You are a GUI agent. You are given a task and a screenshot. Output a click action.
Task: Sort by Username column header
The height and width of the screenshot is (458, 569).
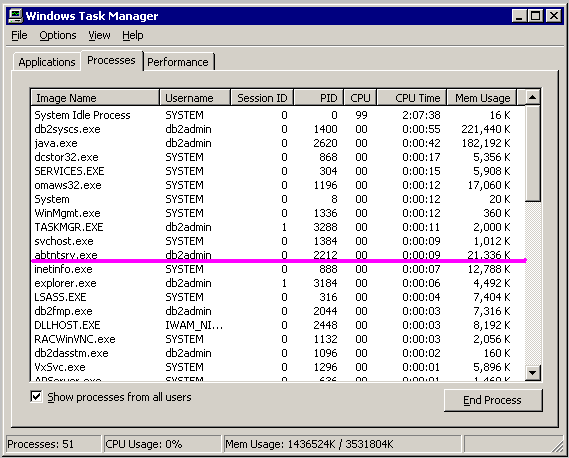coord(195,98)
